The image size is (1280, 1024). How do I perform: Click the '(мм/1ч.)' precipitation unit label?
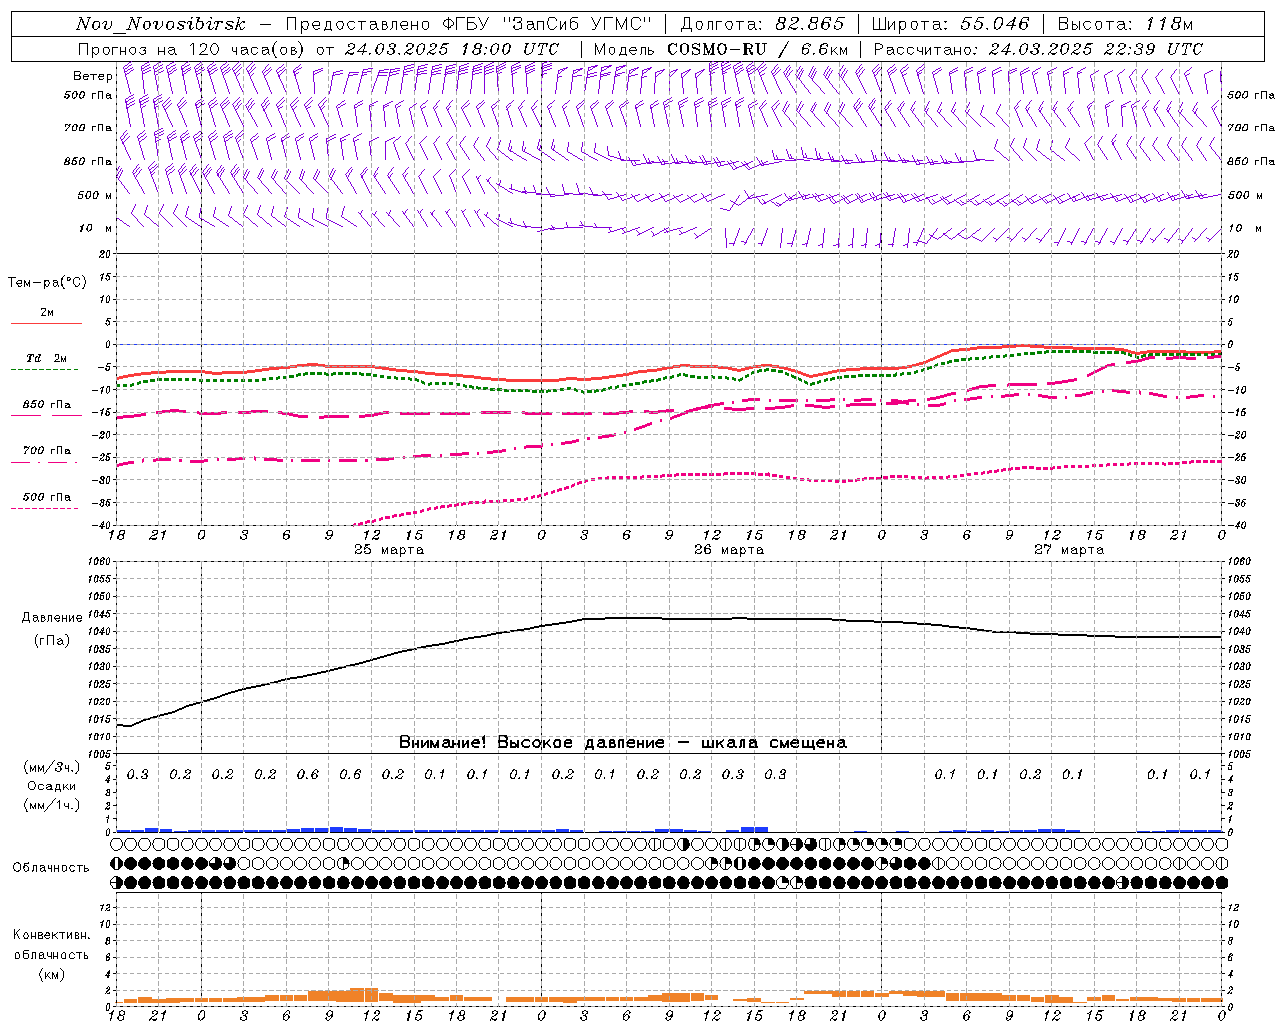point(52,806)
